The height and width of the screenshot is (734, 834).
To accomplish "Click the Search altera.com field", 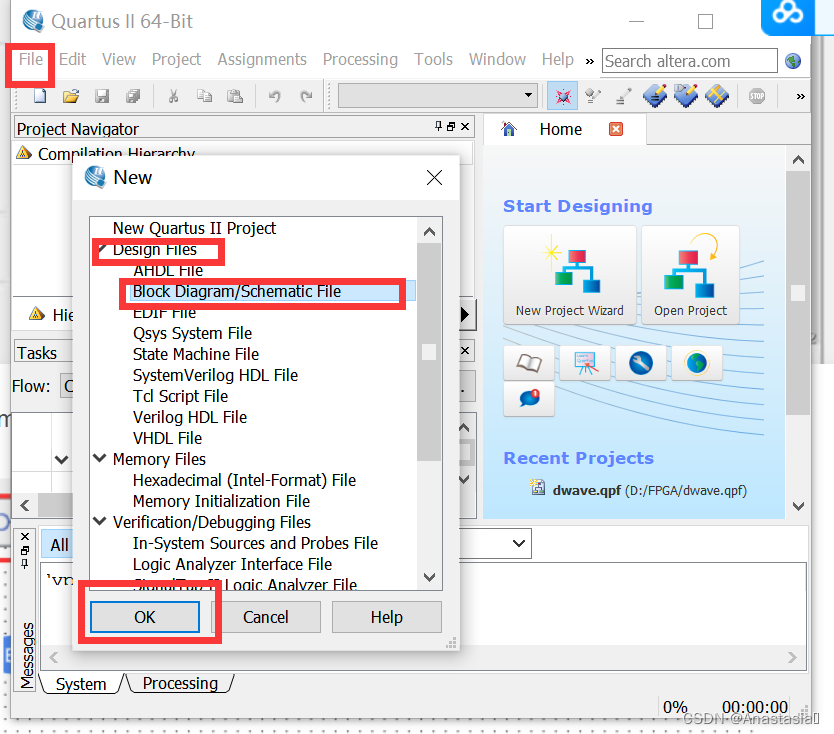I will coord(690,61).
